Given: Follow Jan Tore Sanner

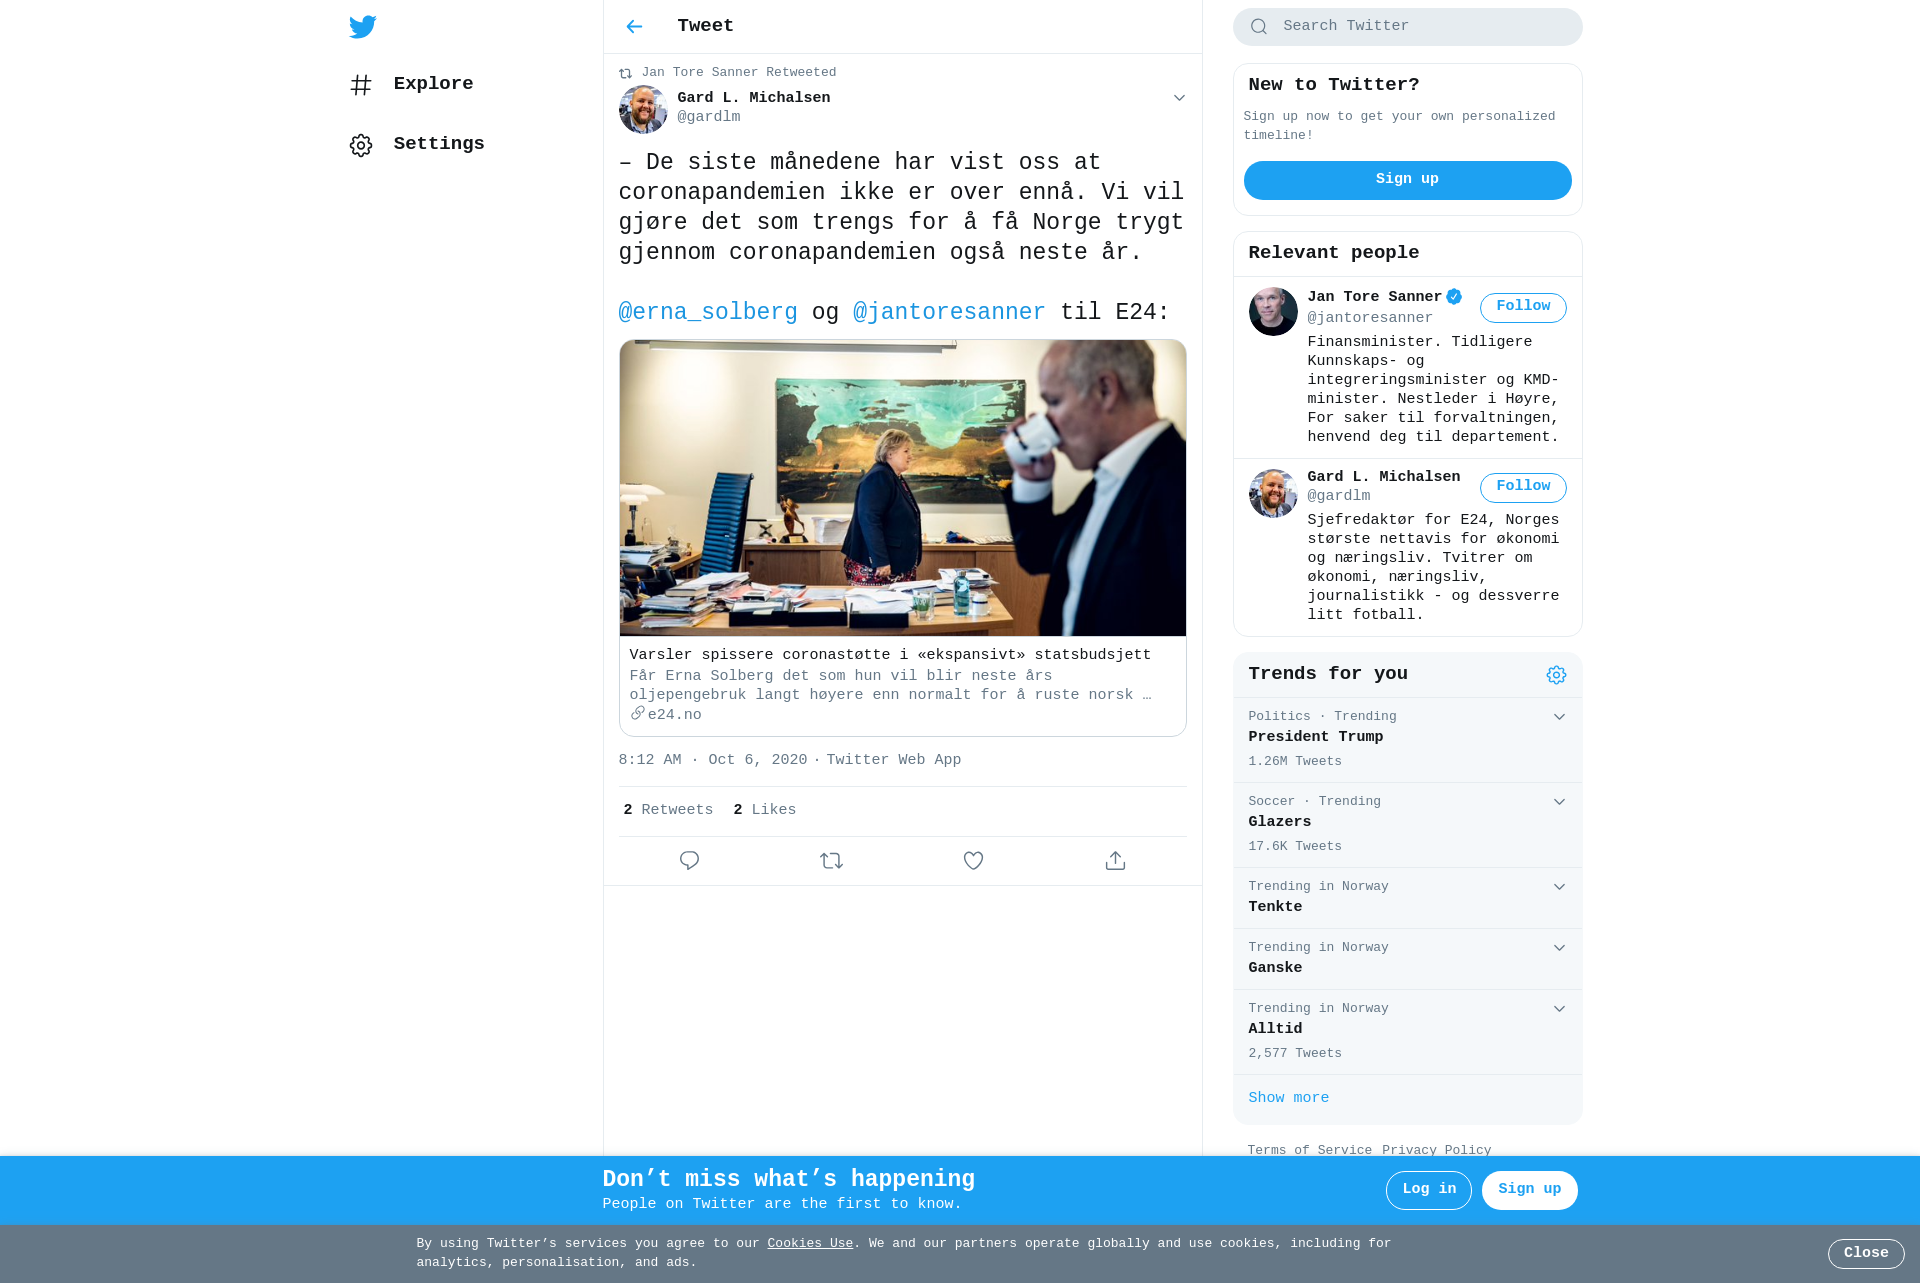Looking at the screenshot, I should click(x=1523, y=307).
